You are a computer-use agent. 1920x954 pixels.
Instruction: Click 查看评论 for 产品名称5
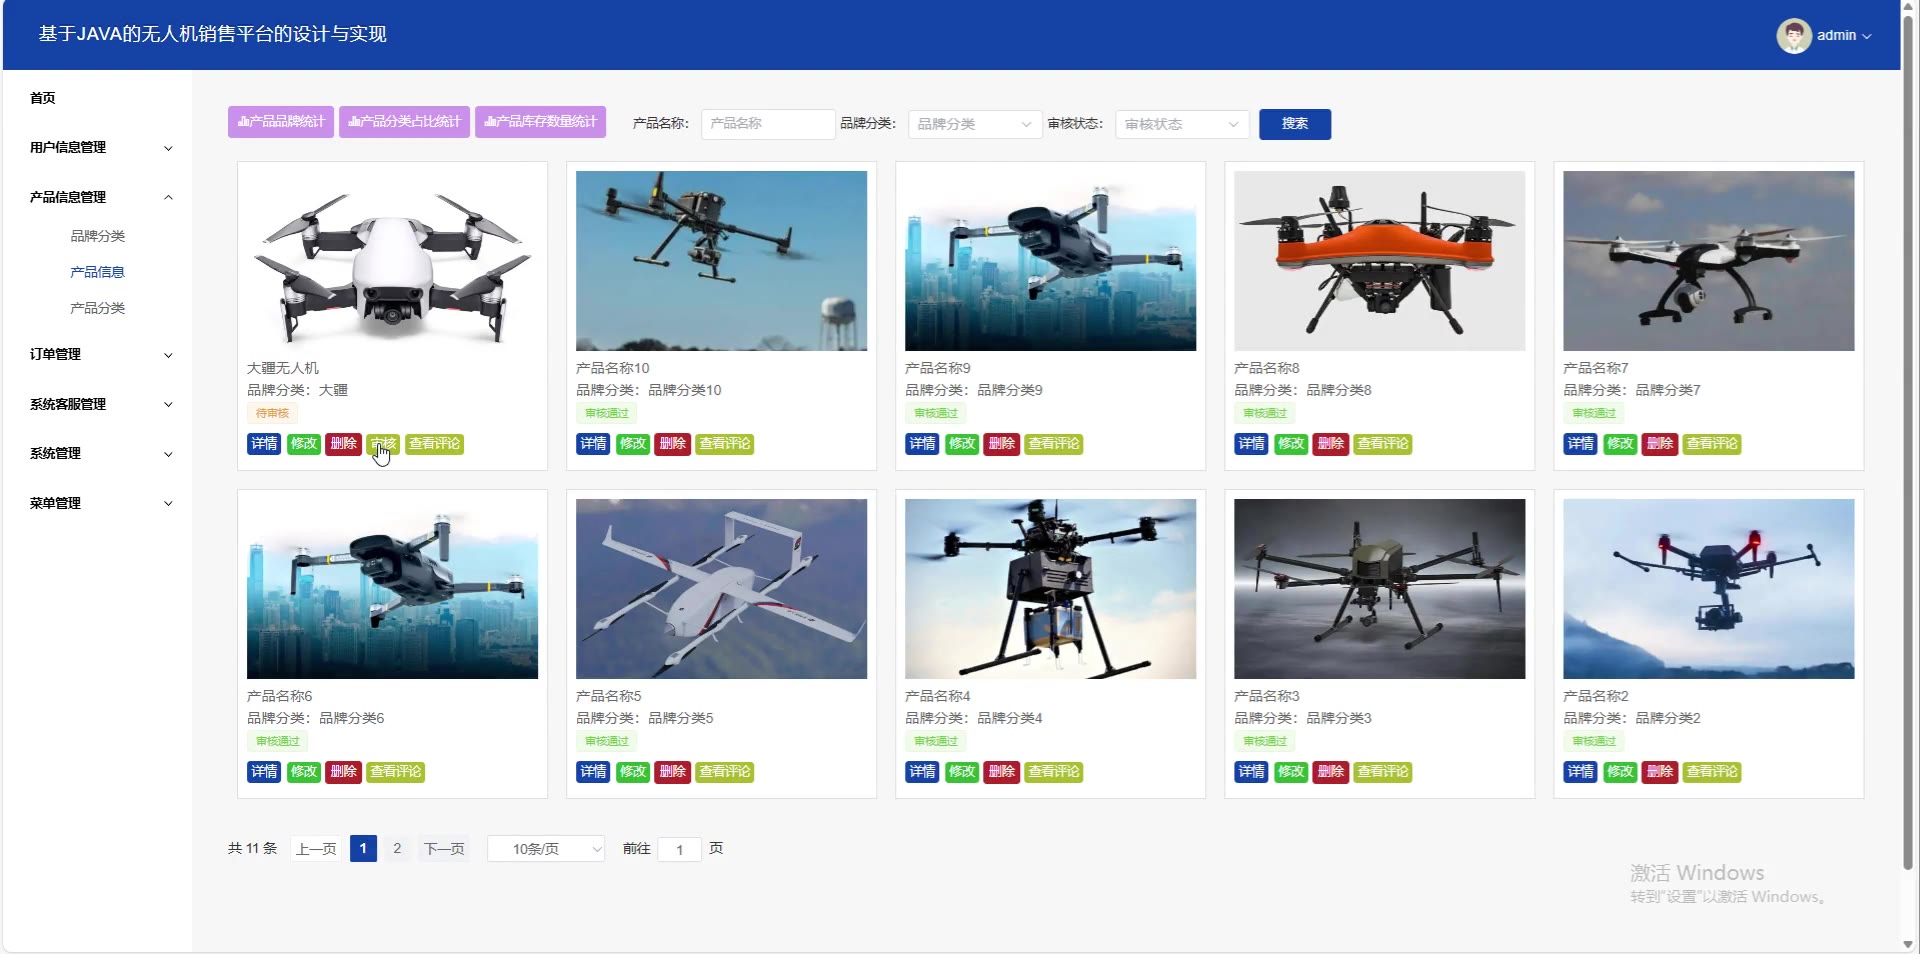coord(725,772)
